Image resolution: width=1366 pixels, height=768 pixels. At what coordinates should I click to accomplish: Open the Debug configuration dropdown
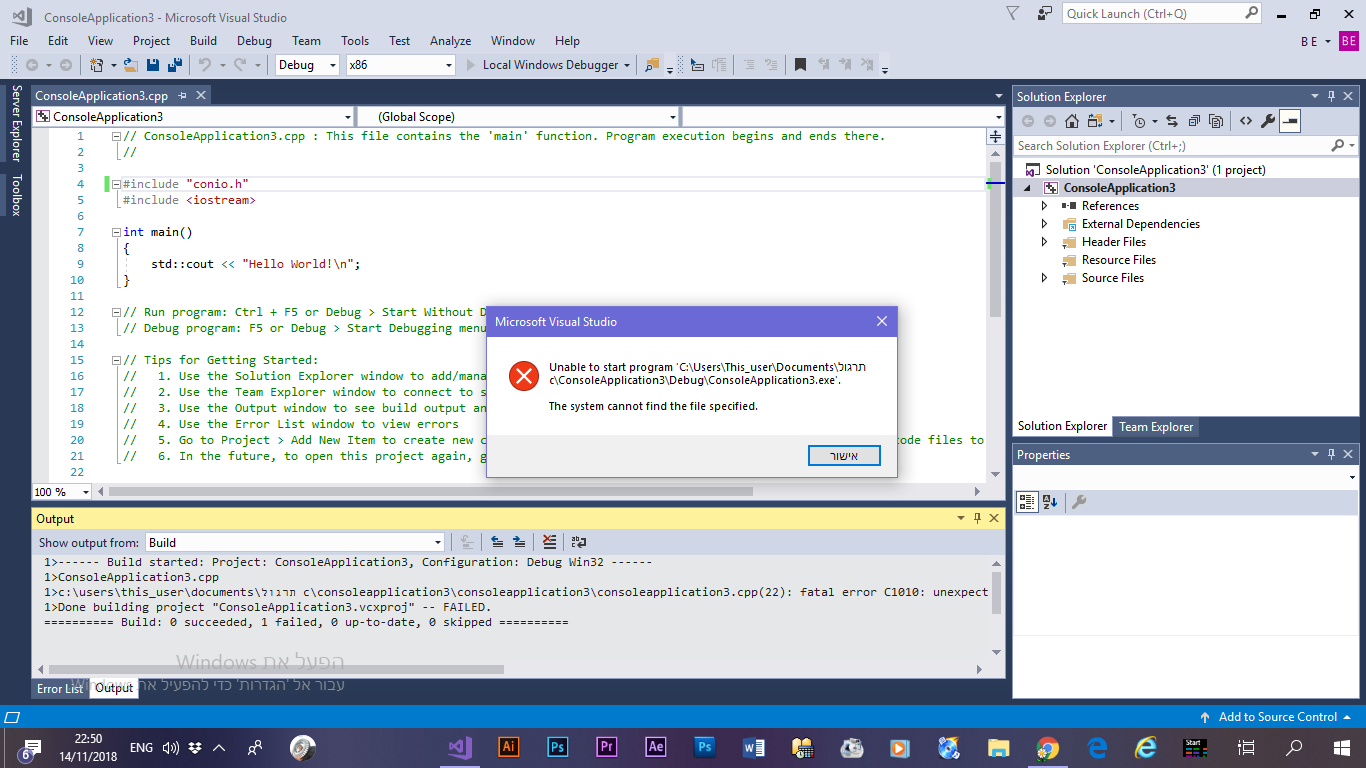[308, 65]
